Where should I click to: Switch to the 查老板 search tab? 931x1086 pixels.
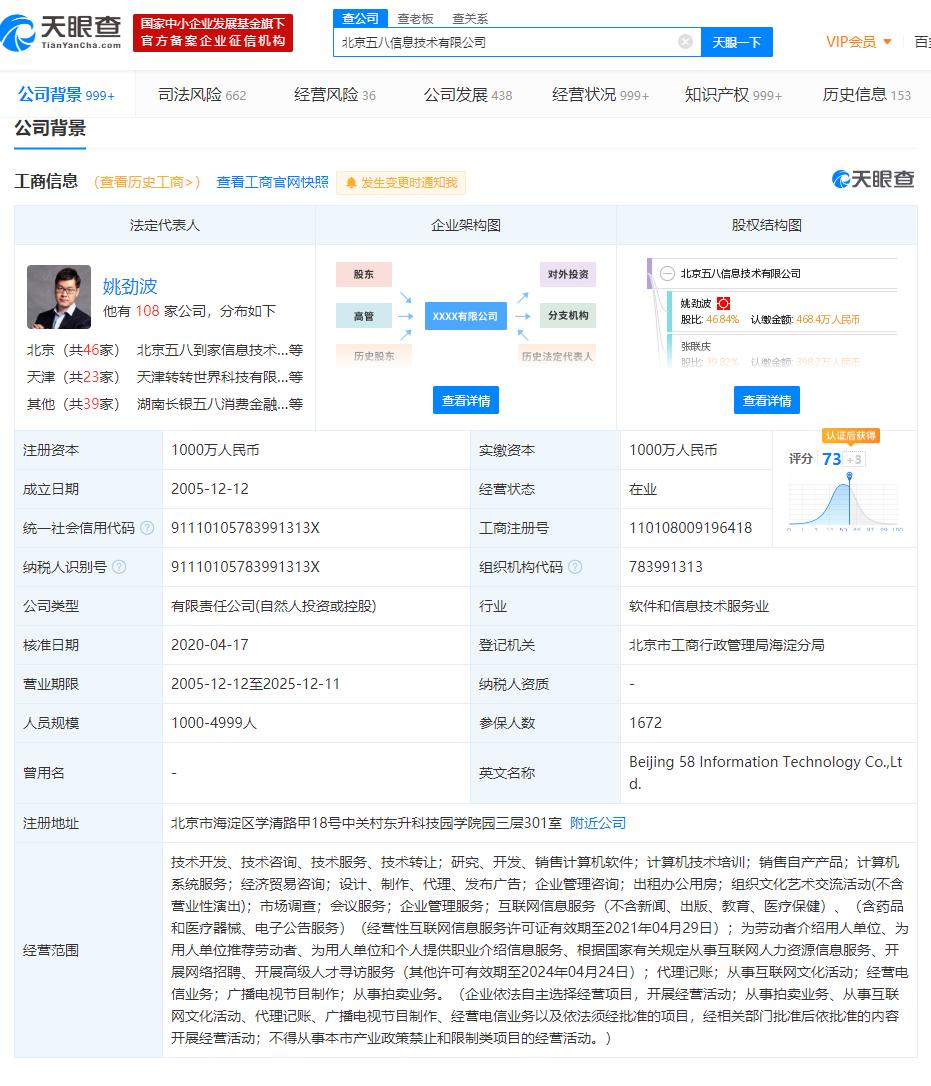pyautogui.click(x=415, y=19)
